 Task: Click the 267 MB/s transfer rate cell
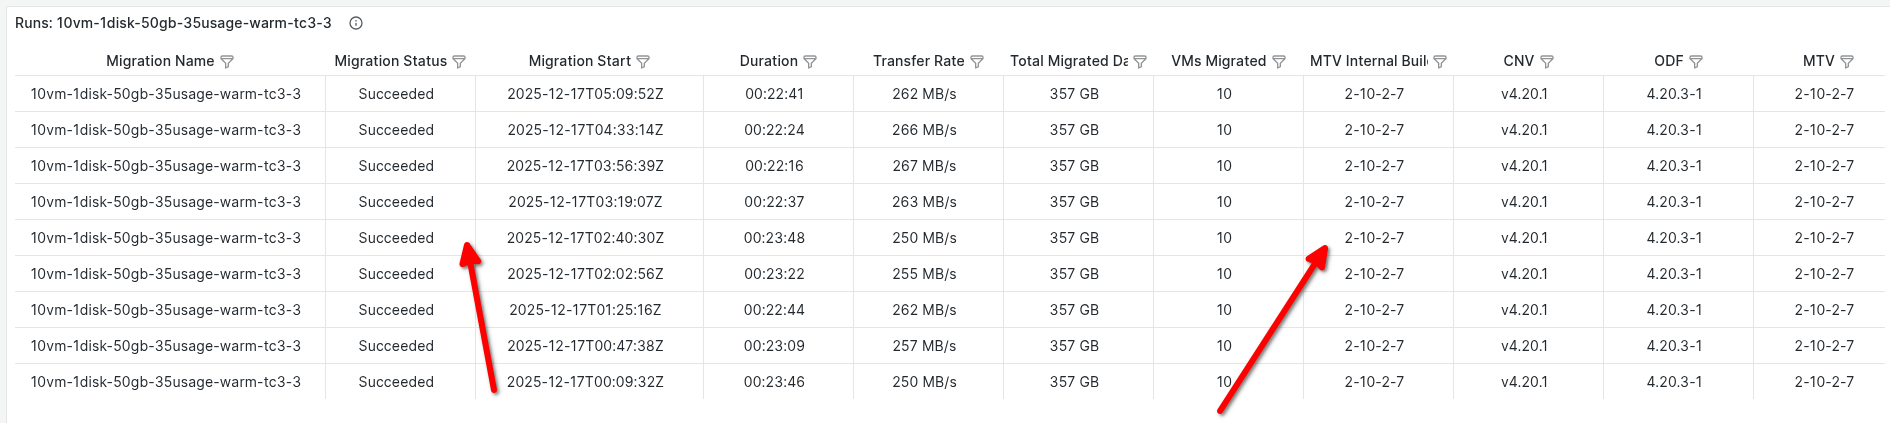click(x=924, y=166)
